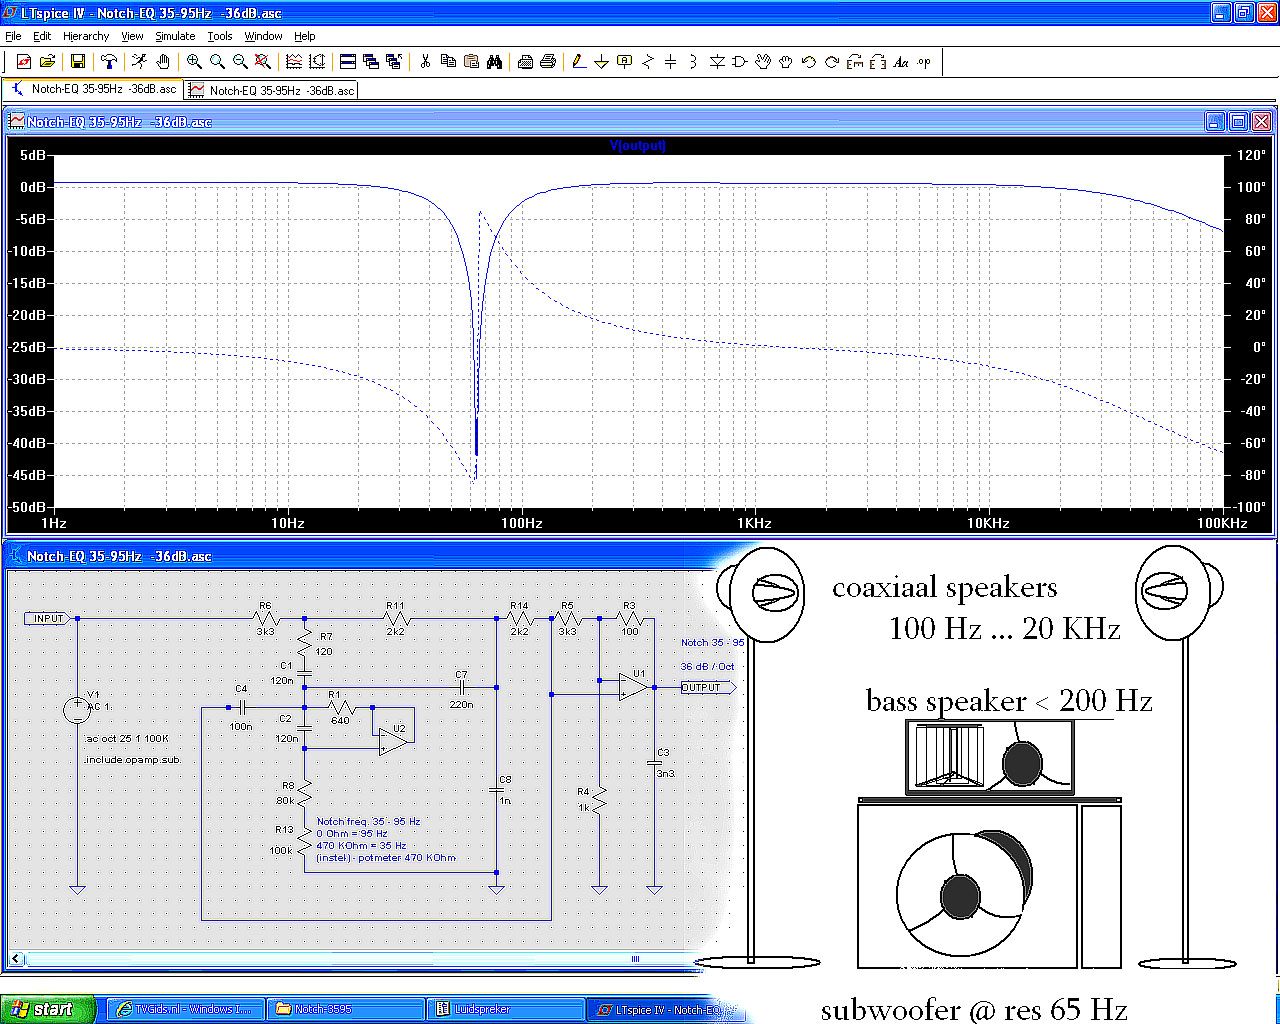The image size is (1280, 1024).
Task: Pick the Diode placement tool
Action: pos(717,62)
